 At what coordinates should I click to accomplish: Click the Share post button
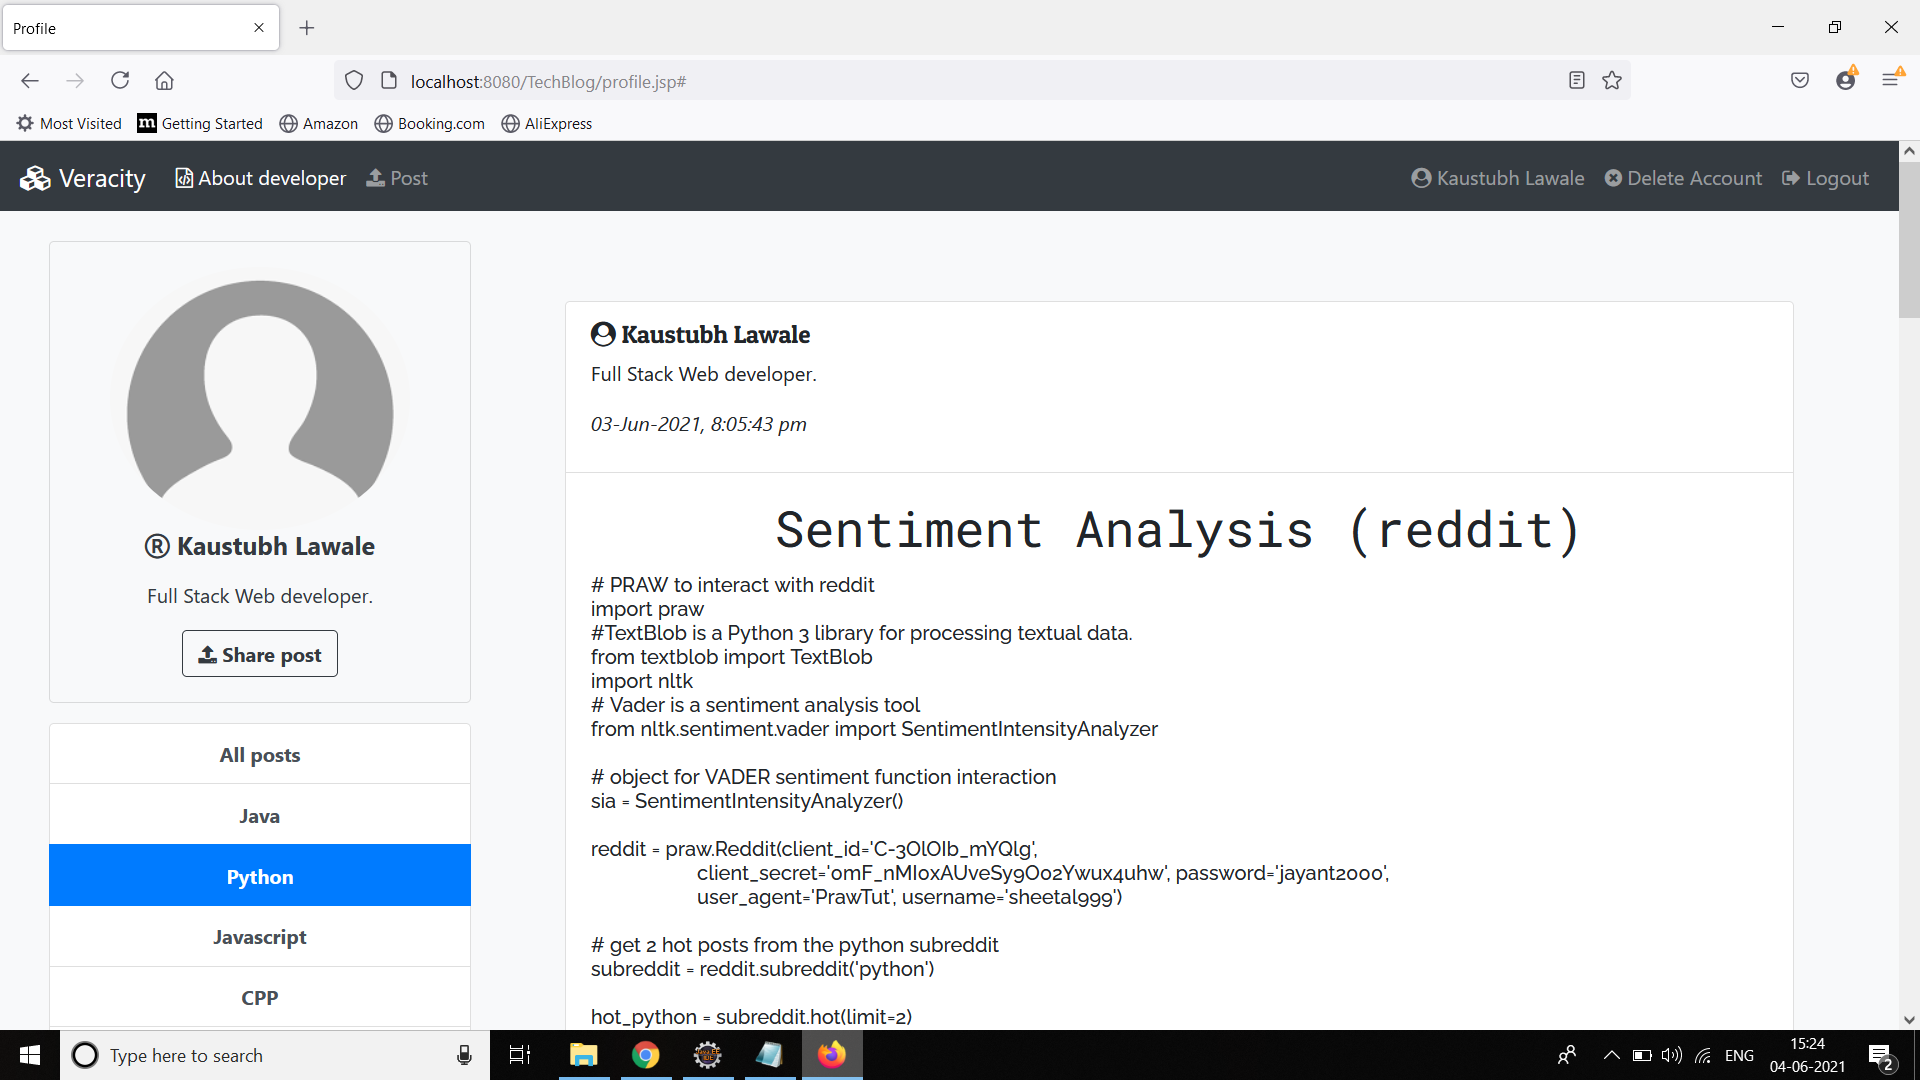259,653
